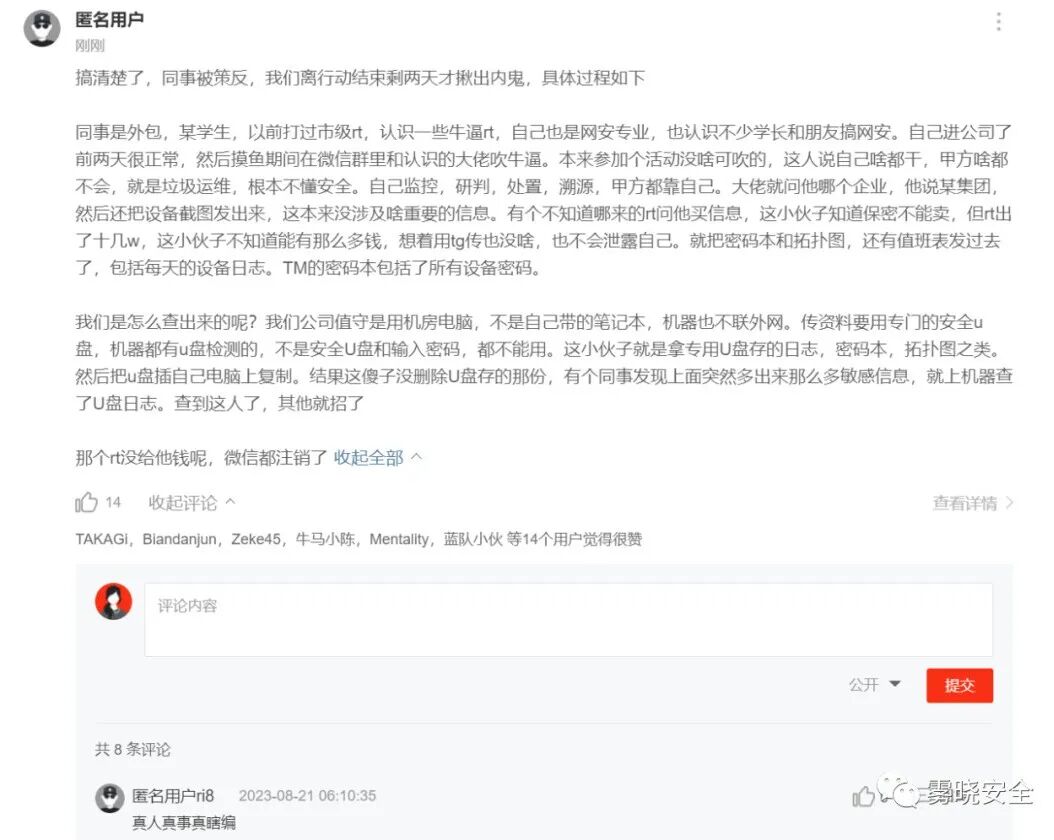Open user TAKAGi from the likers list
This screenshot has width=1054, height=840.
coord(101,539)
